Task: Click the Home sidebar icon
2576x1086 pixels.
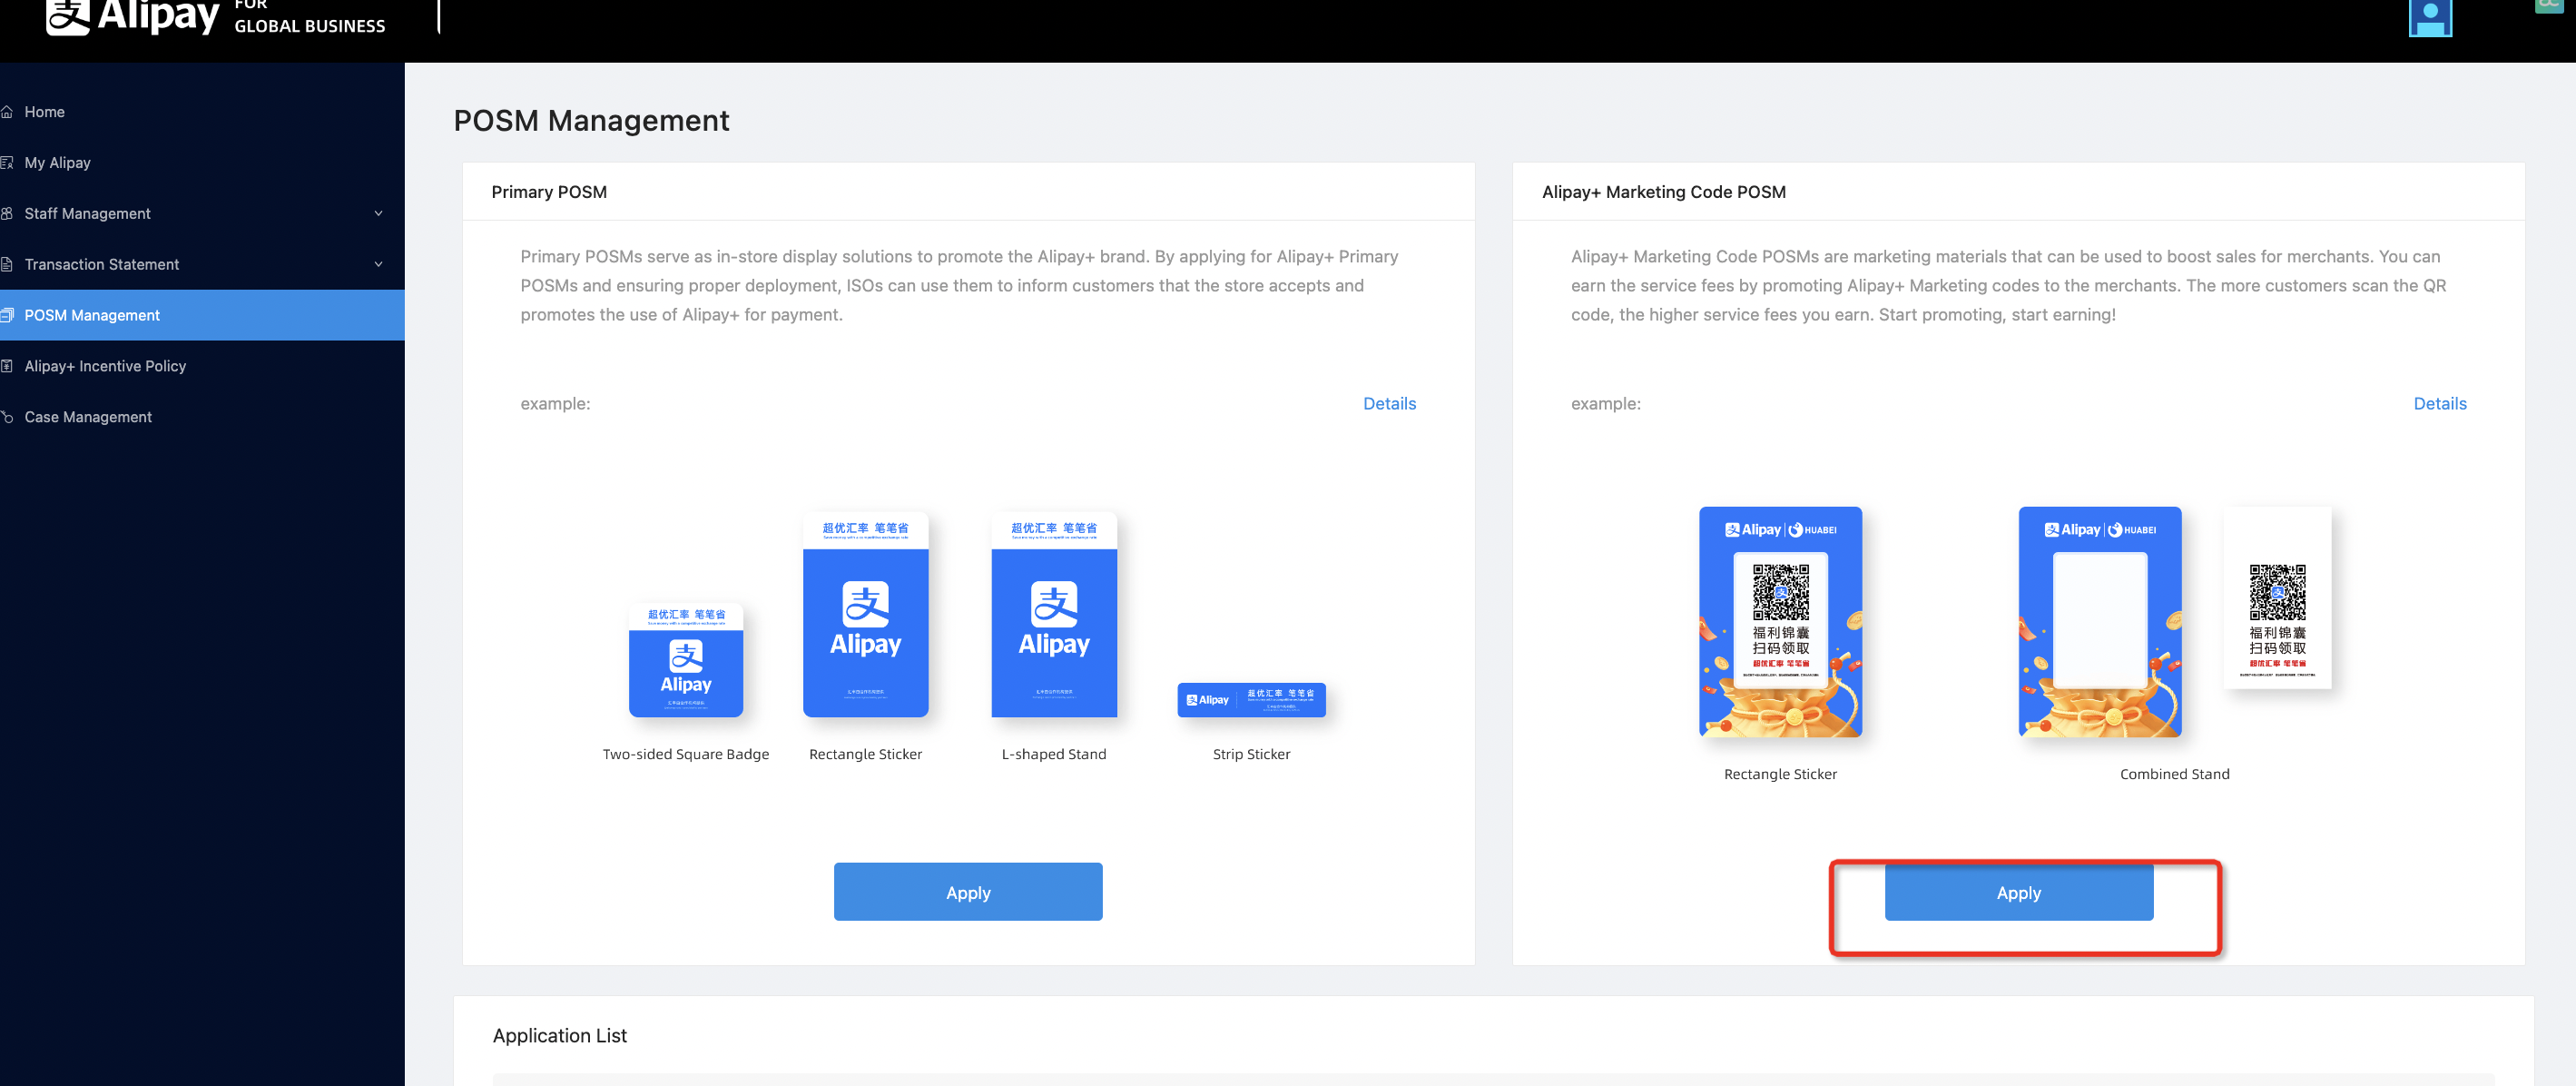Action: [7, 112]
